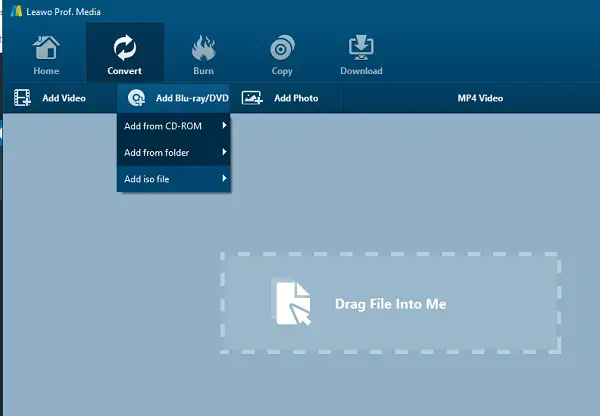The width and height of the screenshot is (600, 416).
Task: Click the Home tab label
Action: tap(46, 71)
